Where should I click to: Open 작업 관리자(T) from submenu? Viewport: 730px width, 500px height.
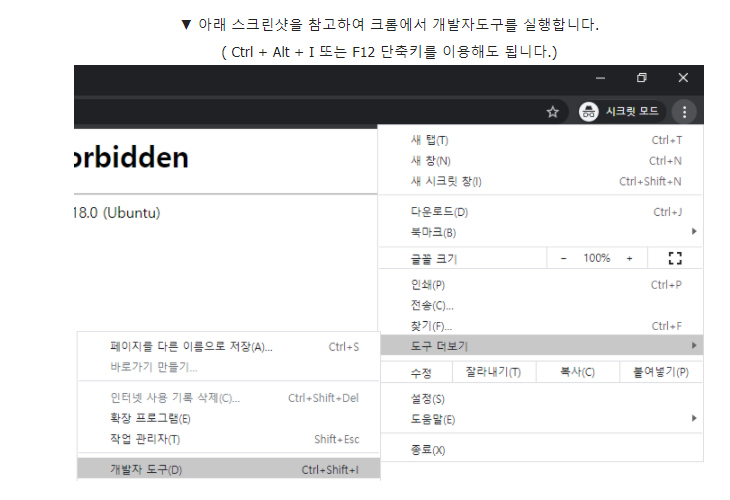point(229,439)
